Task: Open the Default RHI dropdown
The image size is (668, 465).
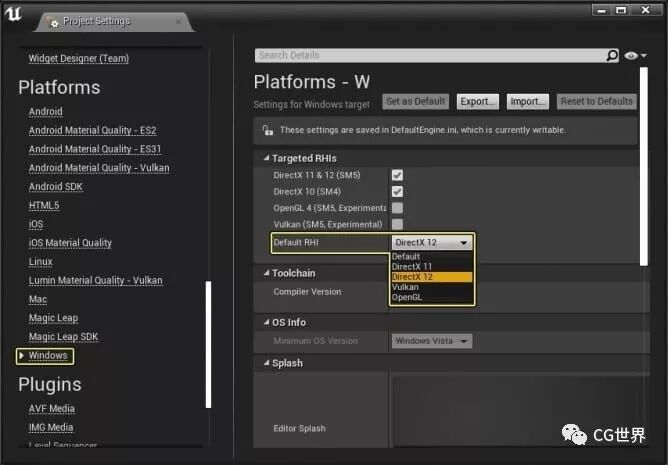Action: (432, 243)
